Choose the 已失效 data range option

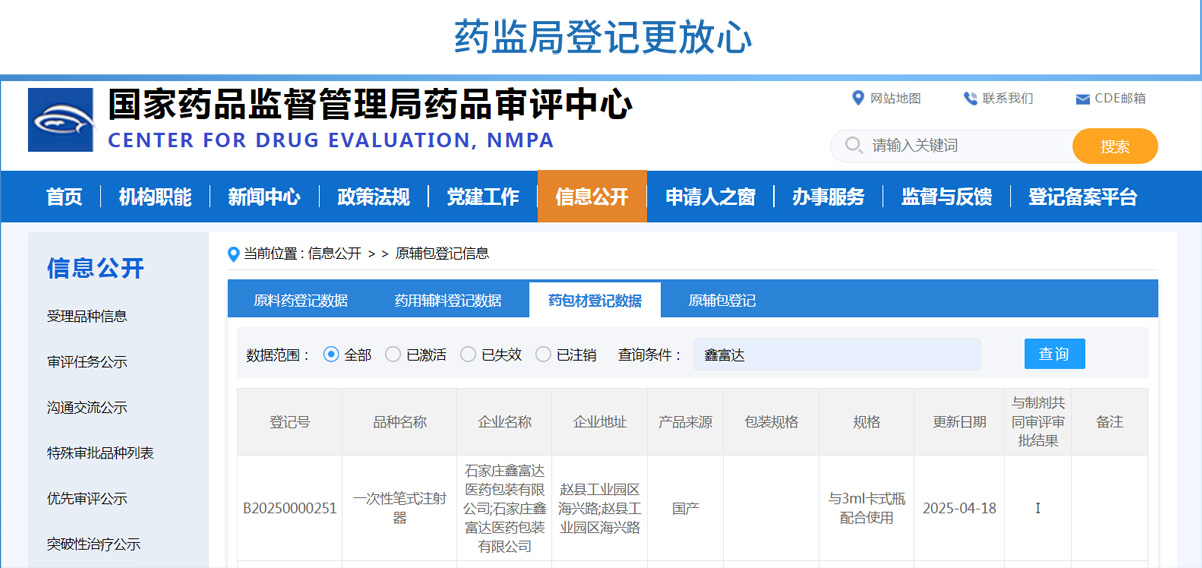coord(468,355)
